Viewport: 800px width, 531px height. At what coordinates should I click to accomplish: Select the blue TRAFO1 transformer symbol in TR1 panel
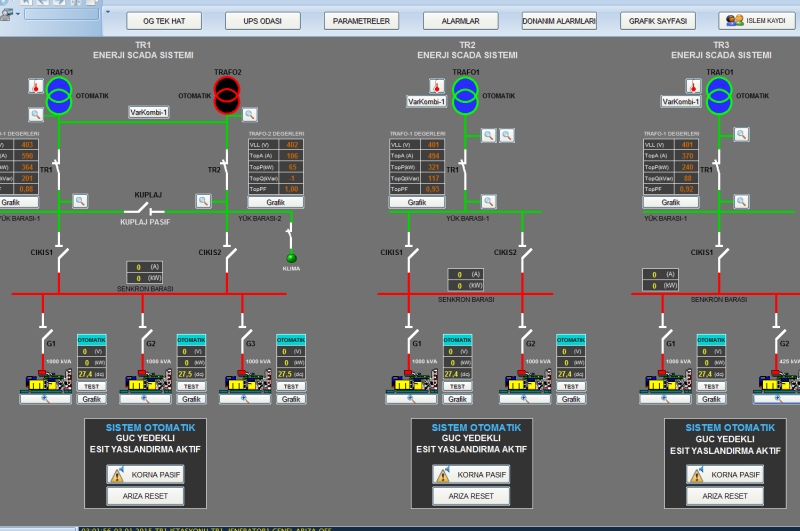click(59, 95)
